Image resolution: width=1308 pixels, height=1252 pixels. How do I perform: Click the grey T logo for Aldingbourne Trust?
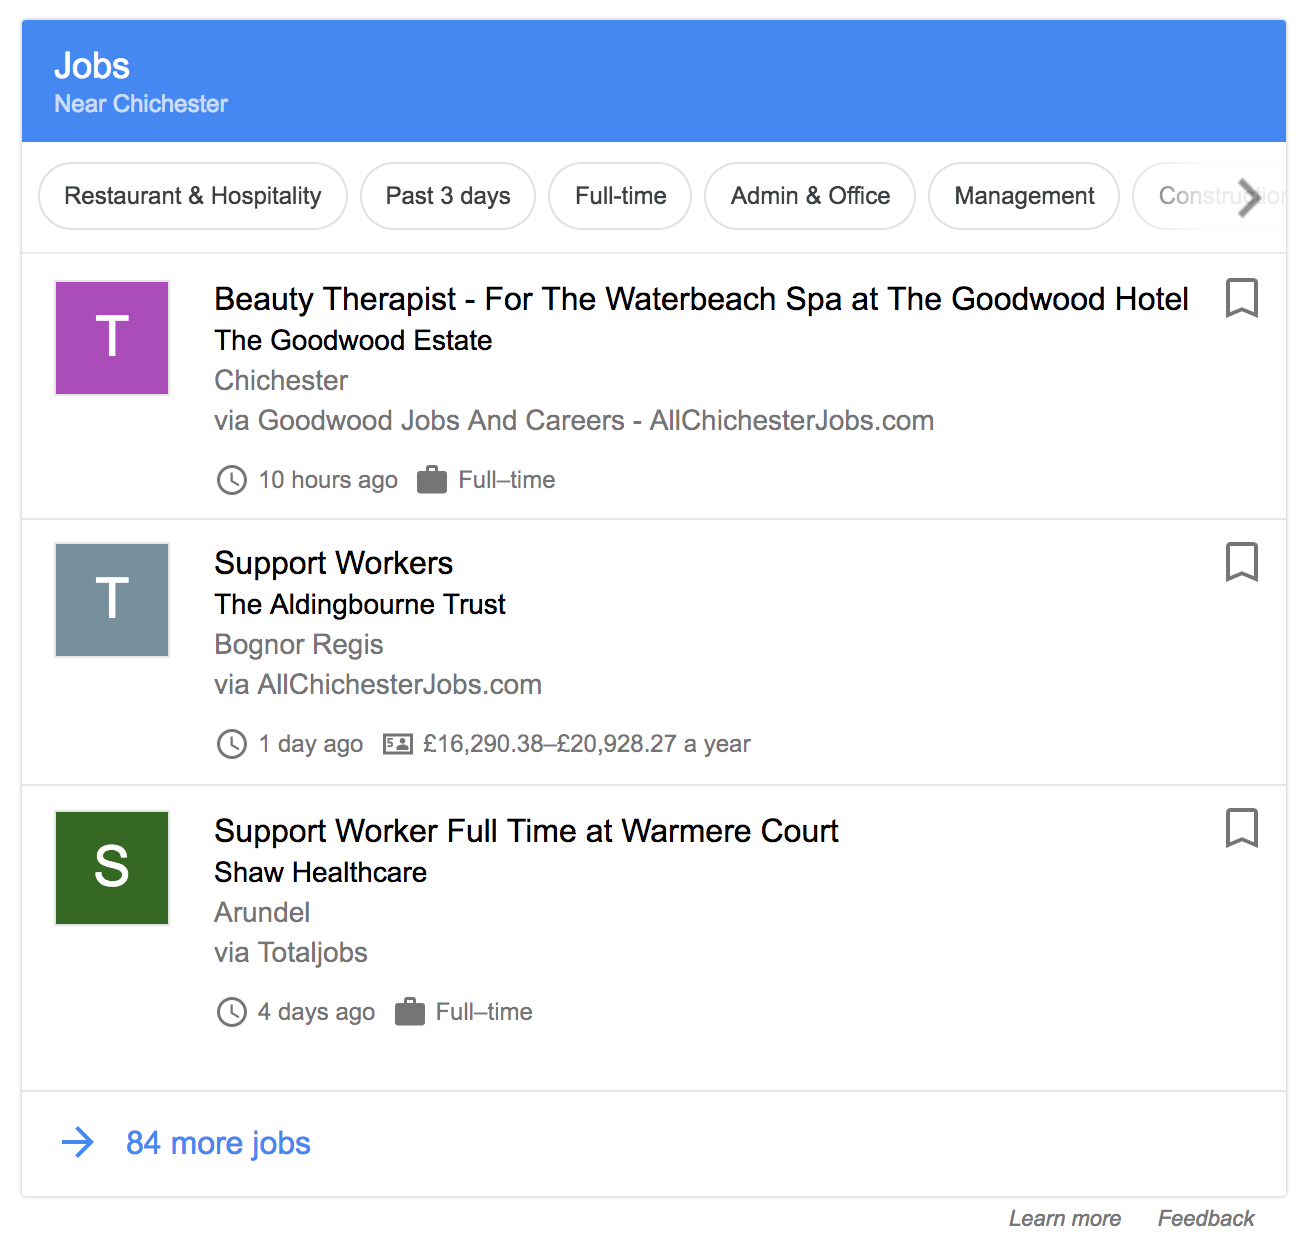pyautogui.click(x=112, y=600)
